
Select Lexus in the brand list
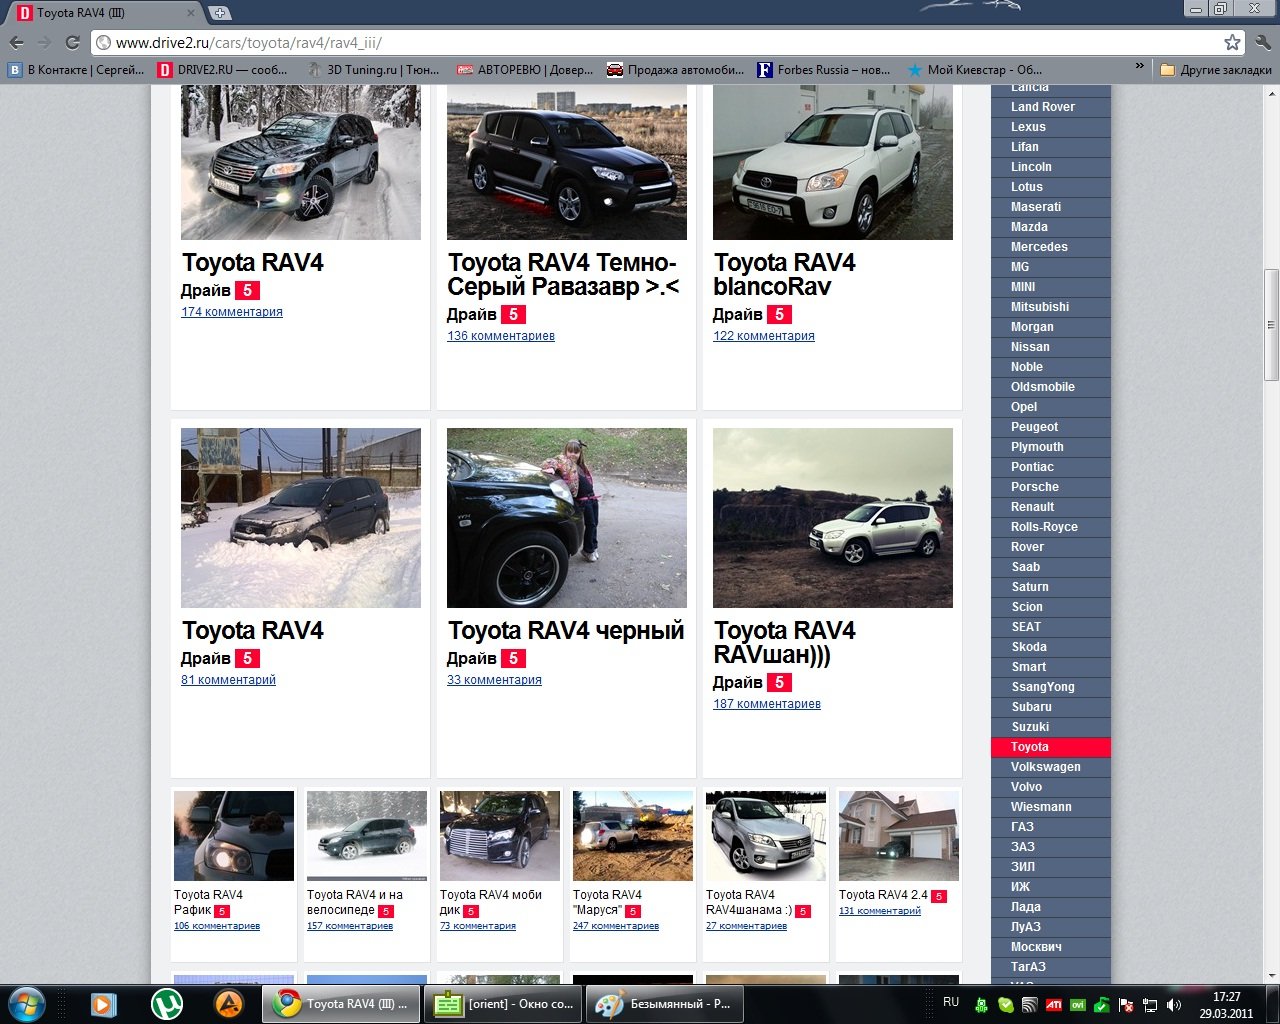click(x=1051, y=127)
